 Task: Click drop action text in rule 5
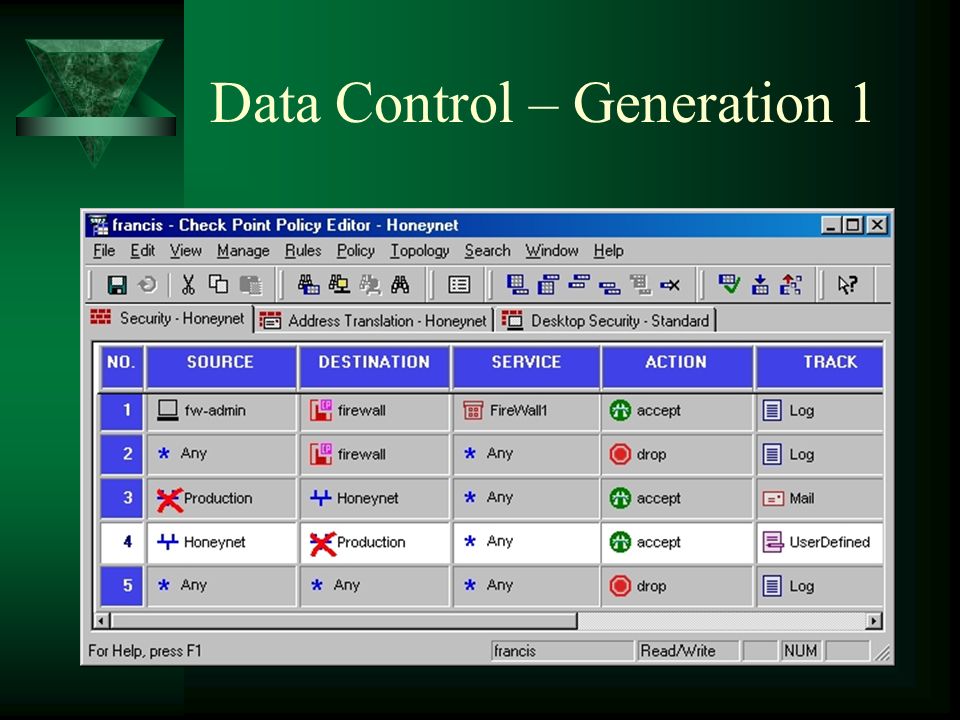coord(651,587)
